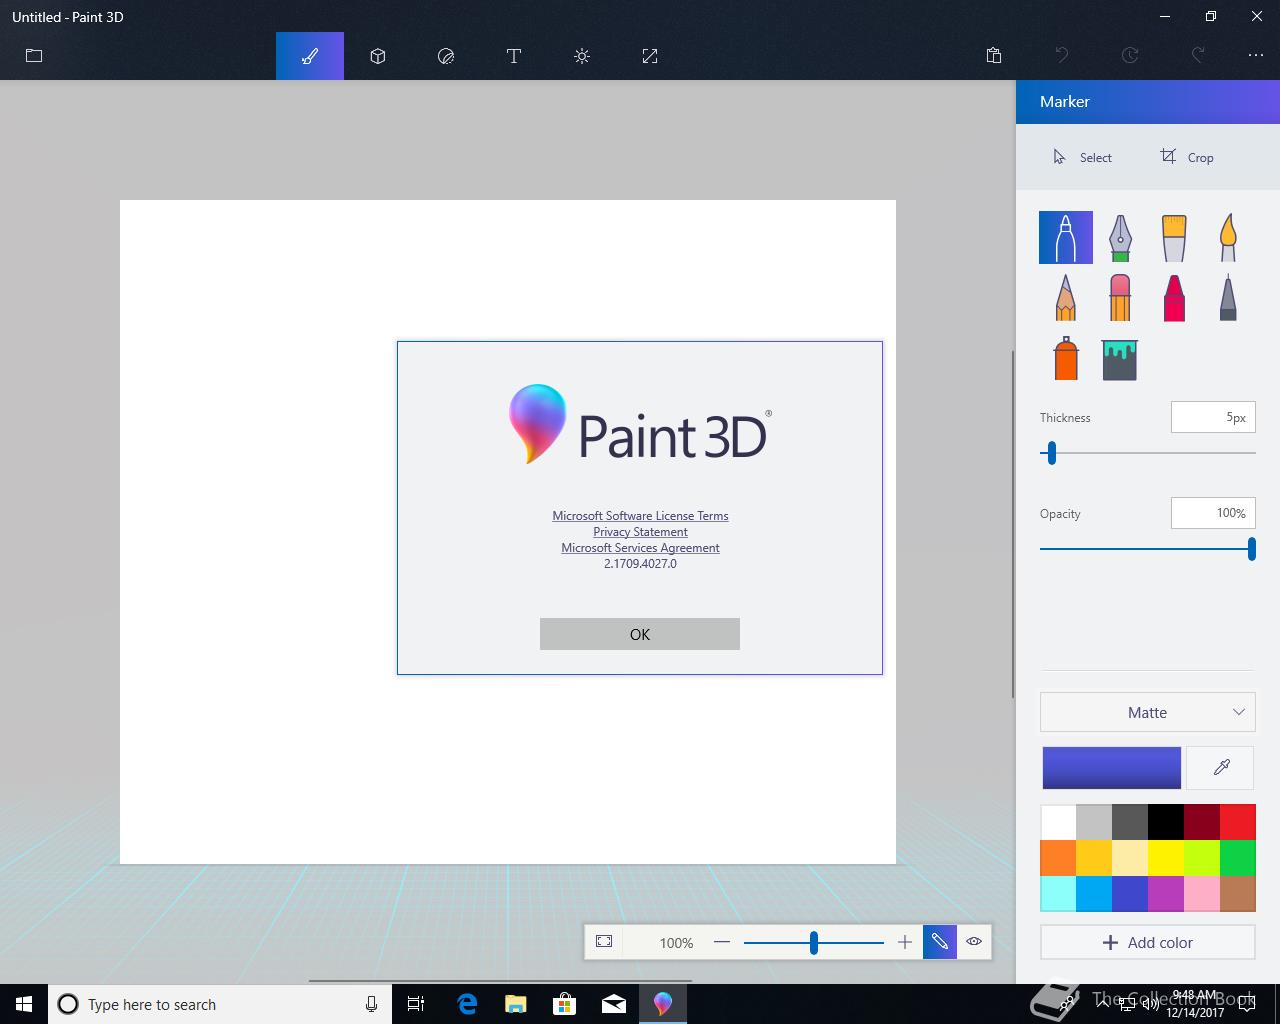Click OK in the About dialog

coord(640,634)
